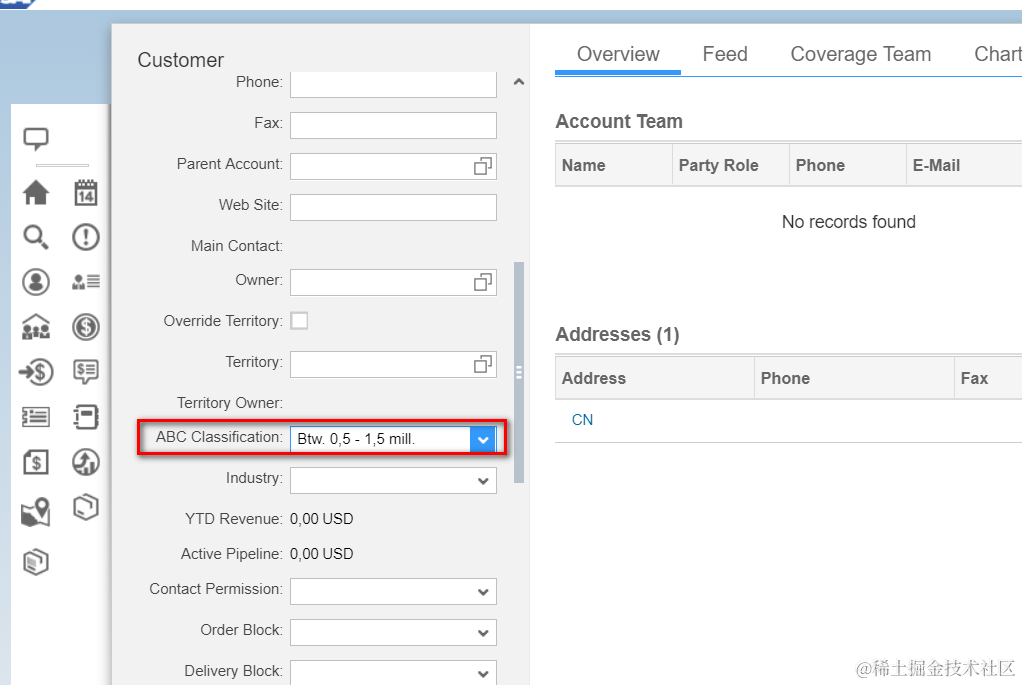Open the Accounts building-with-people icon
Viewport: 1022px width, 685px height.
(36, 327)
